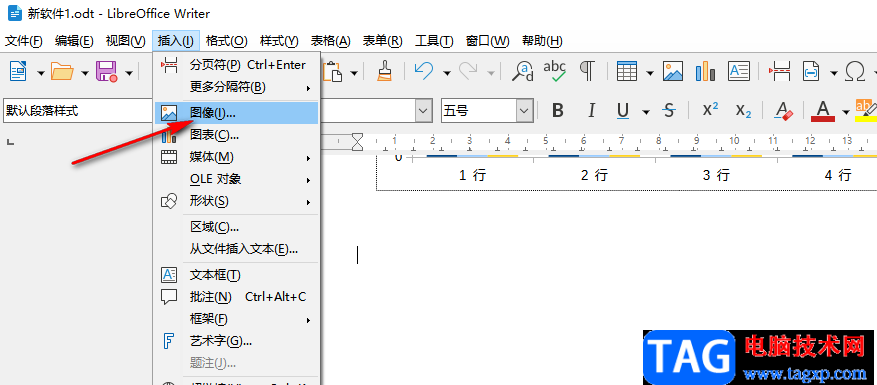877x385 pixels.
Task: Toggle Subscript X₂ button
Action: tap(743, 111)
